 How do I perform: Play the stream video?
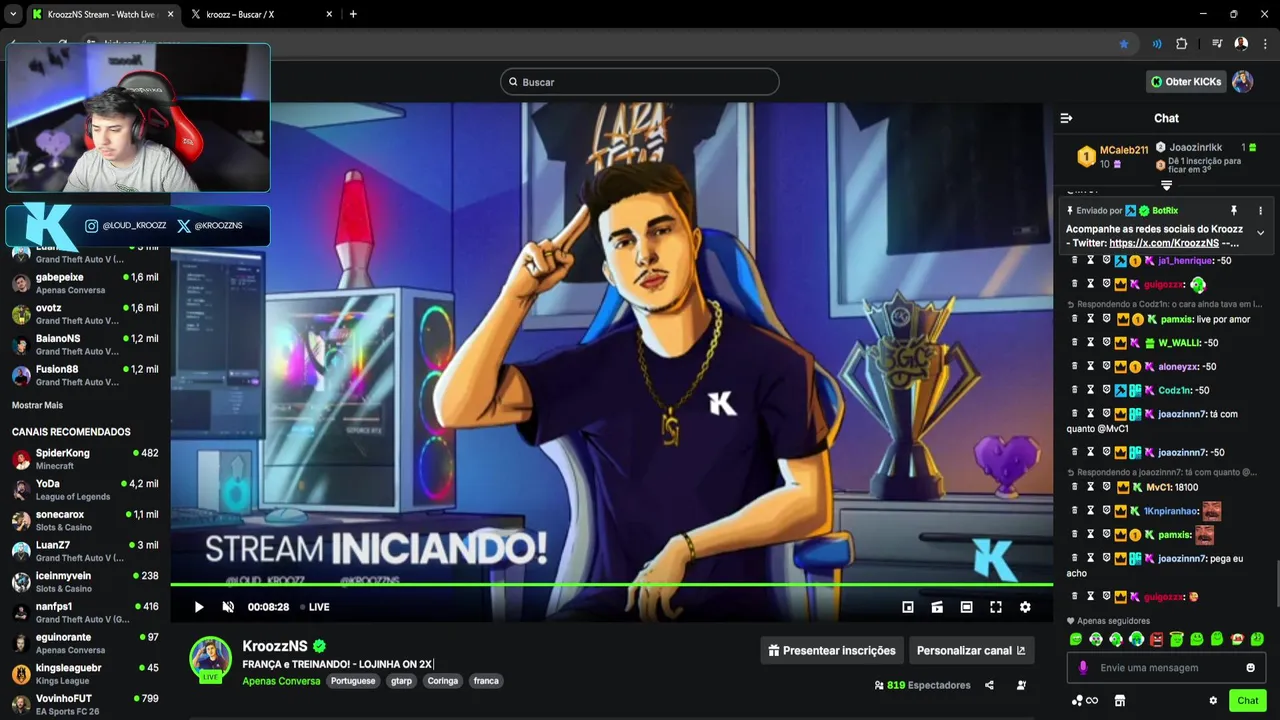[198, 607]
